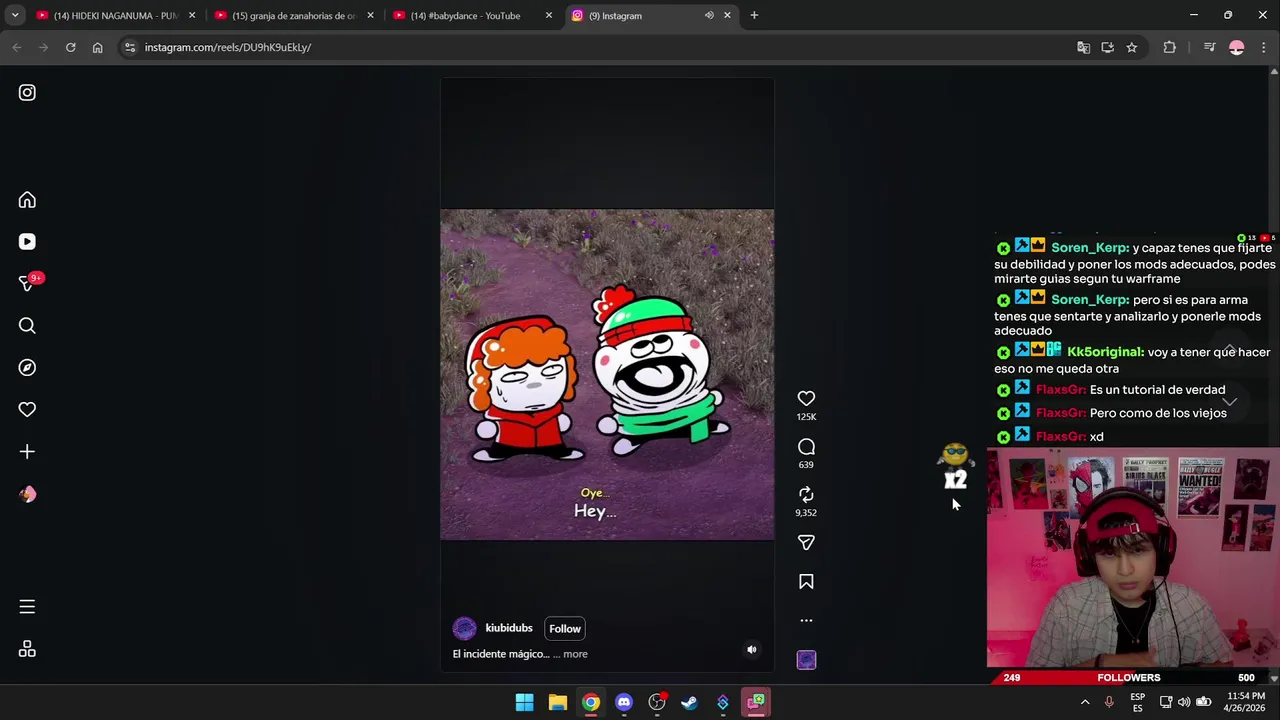Viewport: 1280px width, 720px height.
Task: Open Instagram logo home link
Action: [27, 93]
